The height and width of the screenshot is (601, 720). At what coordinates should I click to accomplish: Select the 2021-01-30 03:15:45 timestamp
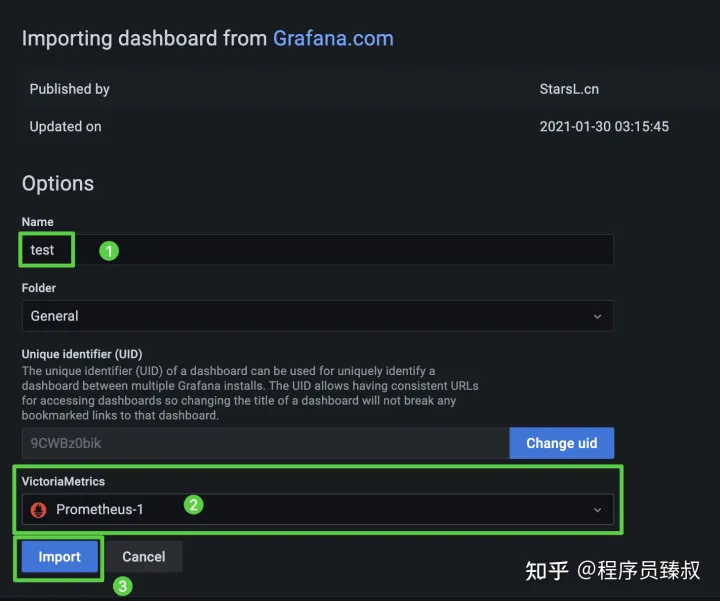(604, 127)
